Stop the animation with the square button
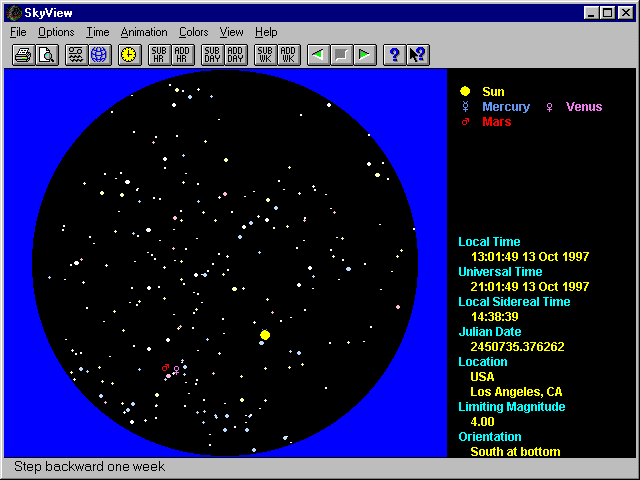Screen dimensions: 640x480 coord(341,55)
